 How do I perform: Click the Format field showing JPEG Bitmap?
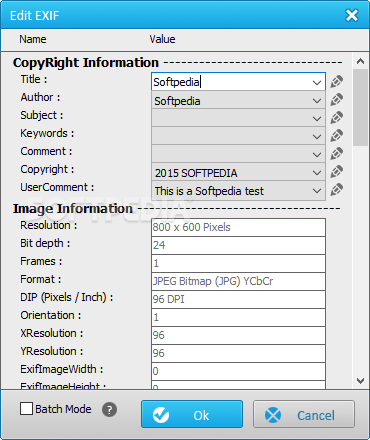tap(238, 281)
